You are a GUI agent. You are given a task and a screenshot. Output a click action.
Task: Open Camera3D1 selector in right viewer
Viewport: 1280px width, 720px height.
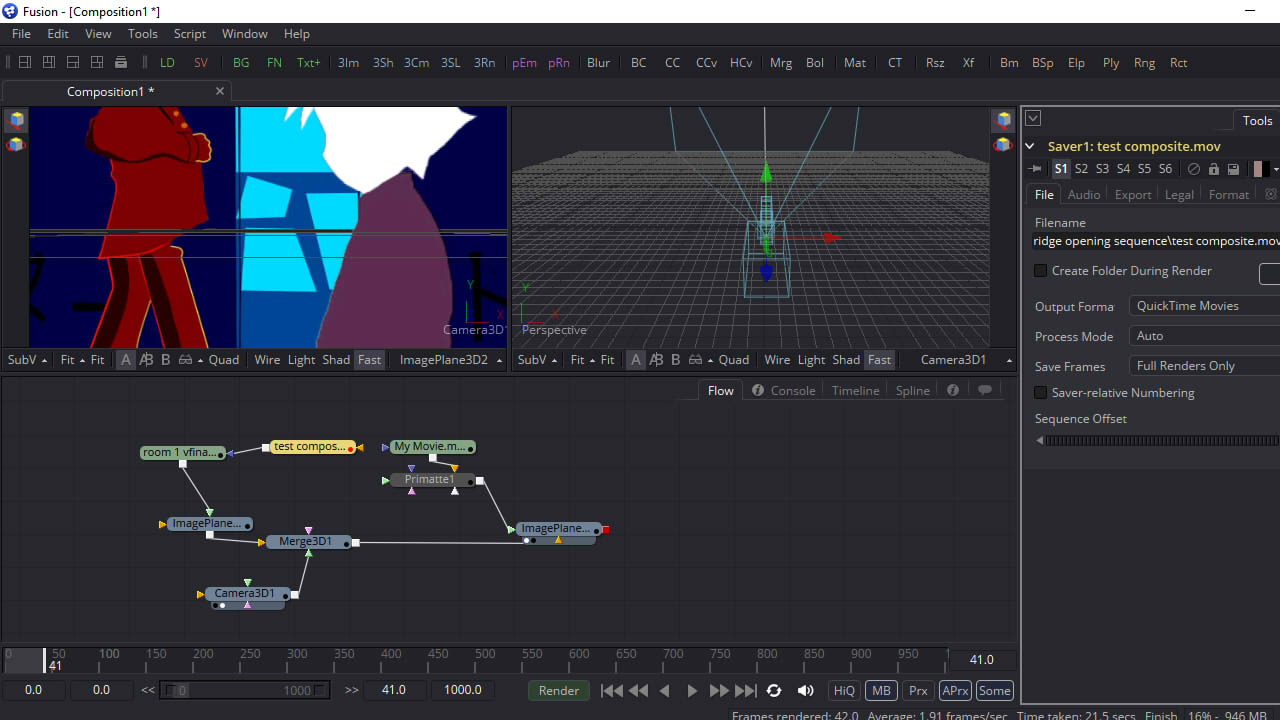(x=966, y=360)
